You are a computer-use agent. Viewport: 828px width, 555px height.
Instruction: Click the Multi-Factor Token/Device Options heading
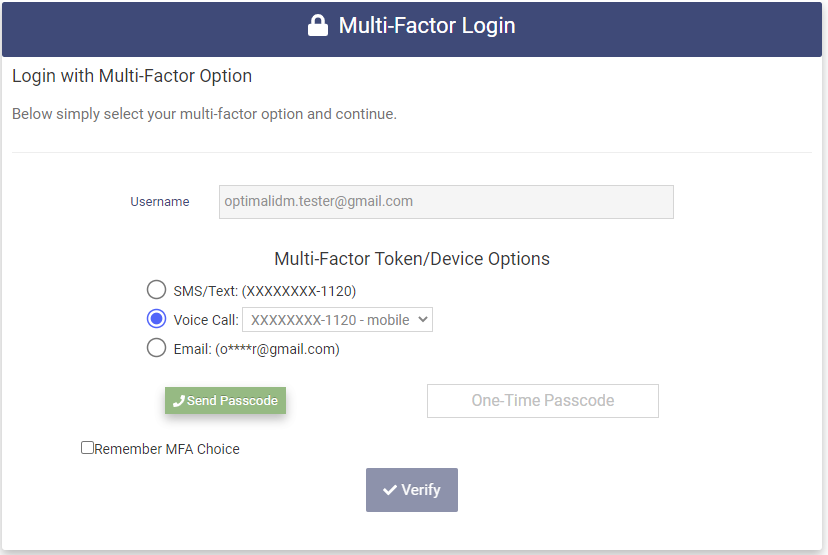(412, 259)
